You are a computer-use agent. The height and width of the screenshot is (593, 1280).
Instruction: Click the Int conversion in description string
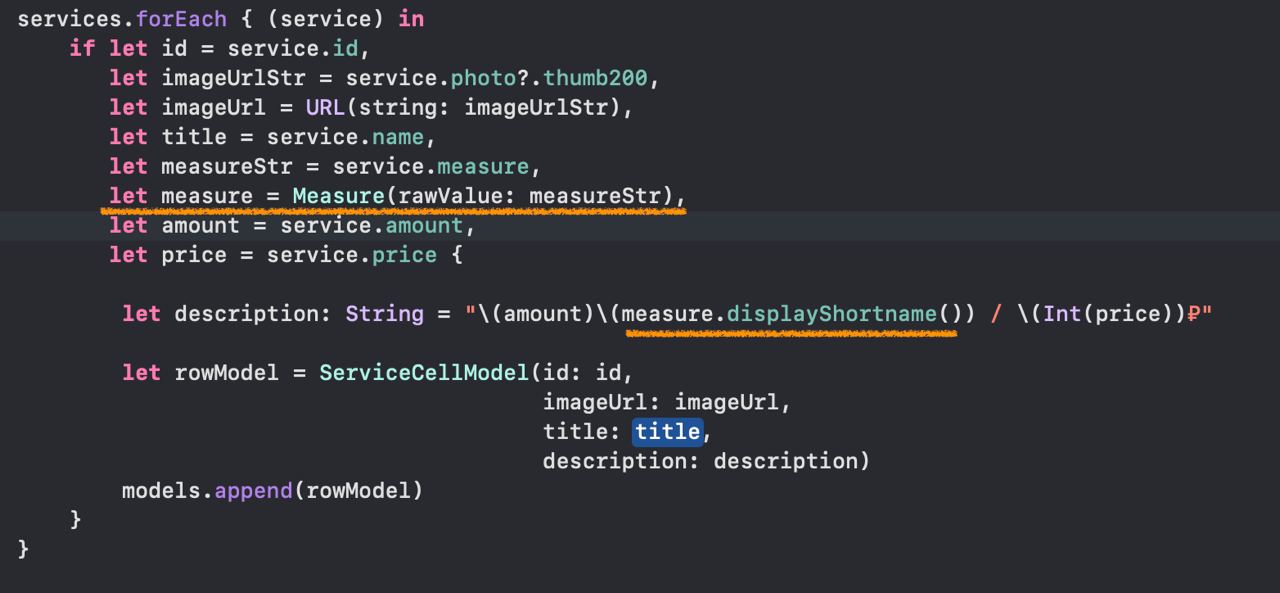click(x=1062, y=314)
